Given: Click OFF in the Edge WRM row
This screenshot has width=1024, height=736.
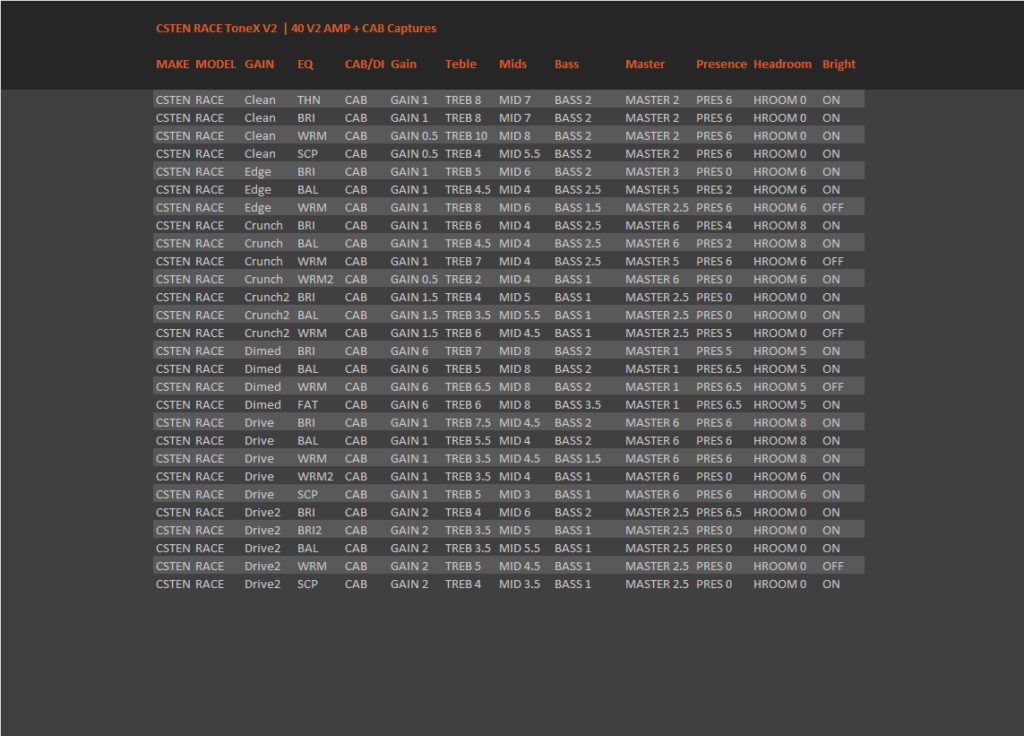Looking at the screenshot, I should [833, 208].
